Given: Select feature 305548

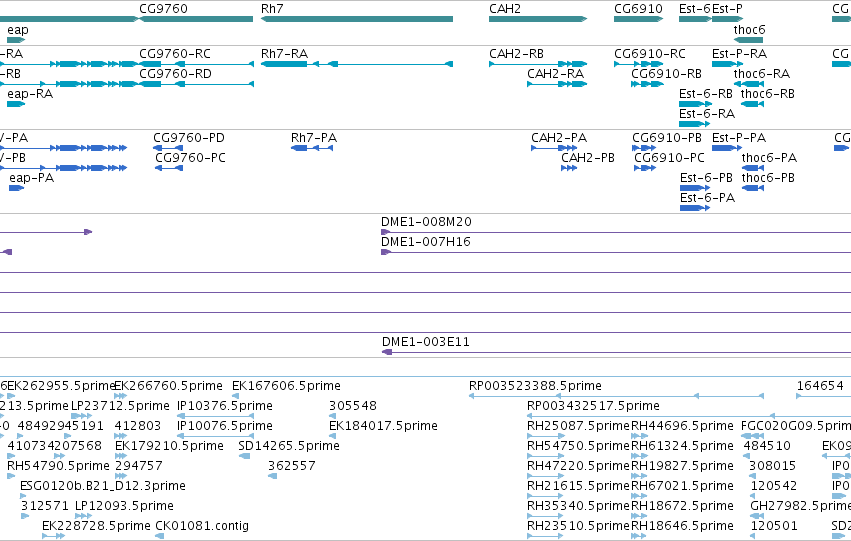Looking at the screenshot, I should [x=332, y=416].
